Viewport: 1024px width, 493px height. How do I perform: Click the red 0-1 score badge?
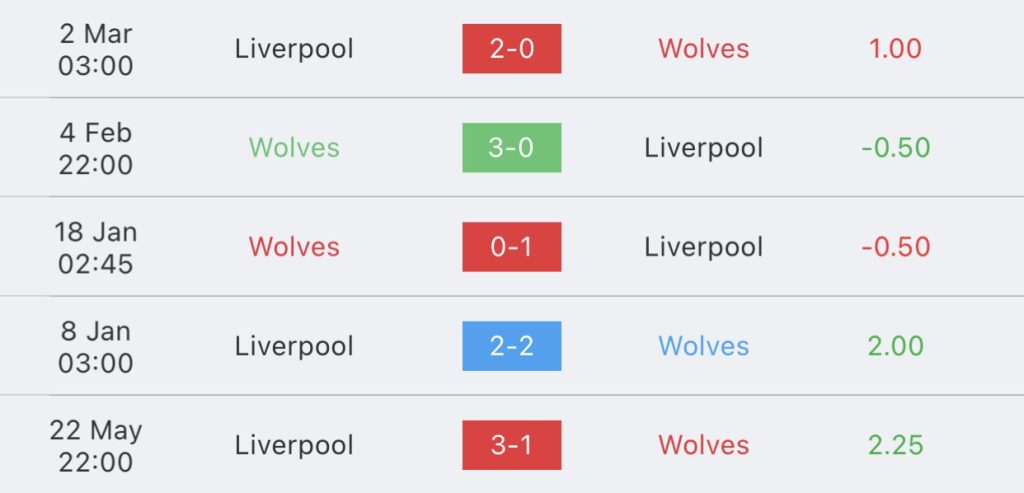click(x=511, y=247)
